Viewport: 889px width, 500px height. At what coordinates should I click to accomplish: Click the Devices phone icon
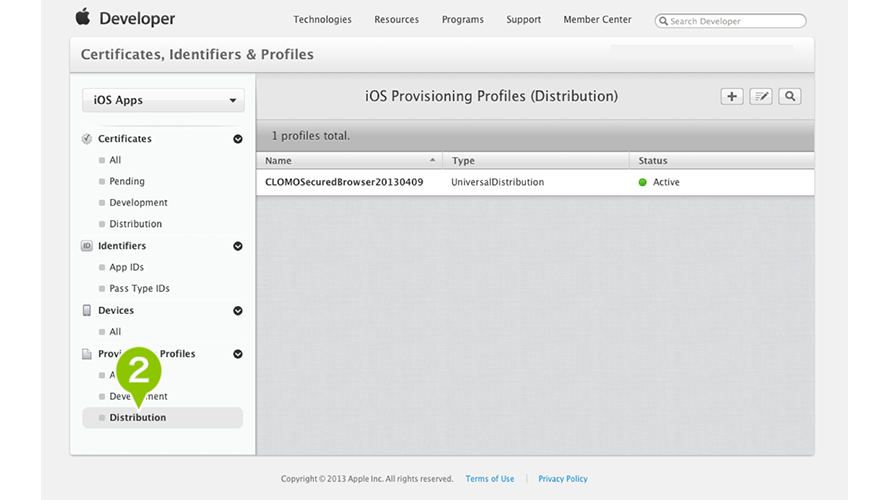coord(87,310)
